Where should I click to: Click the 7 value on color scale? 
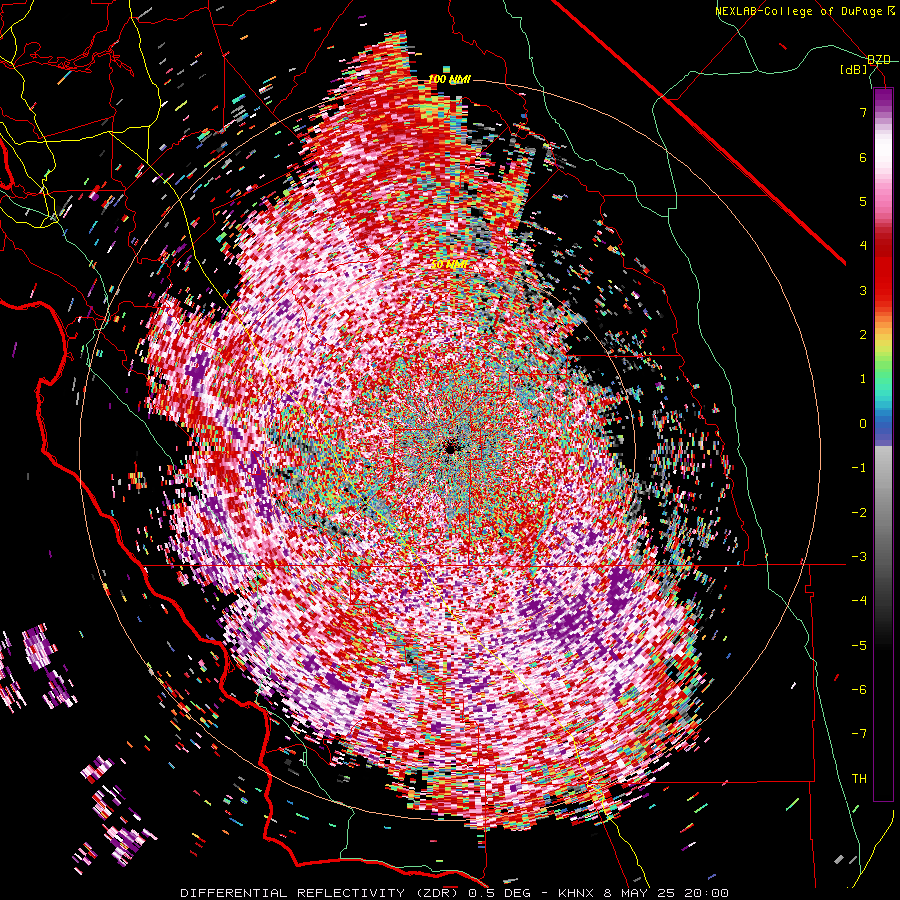863,112
